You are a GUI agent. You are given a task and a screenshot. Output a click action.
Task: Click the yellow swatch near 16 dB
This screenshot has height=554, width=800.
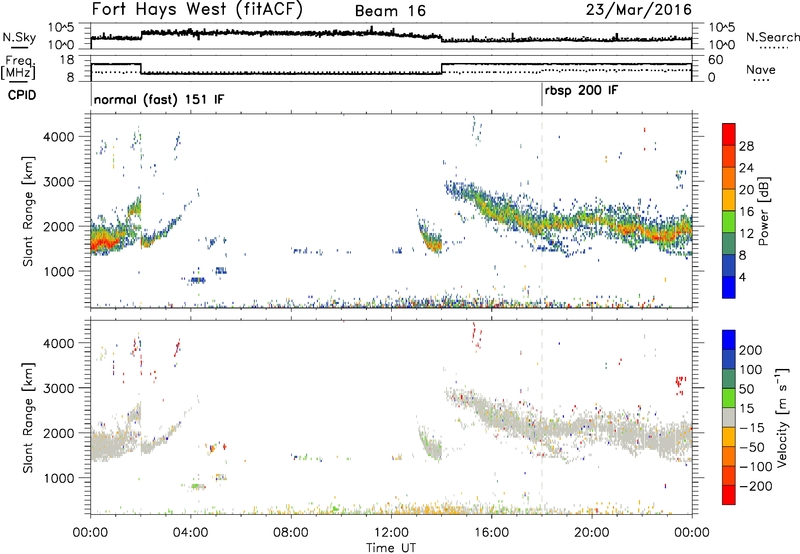(729, 199)
